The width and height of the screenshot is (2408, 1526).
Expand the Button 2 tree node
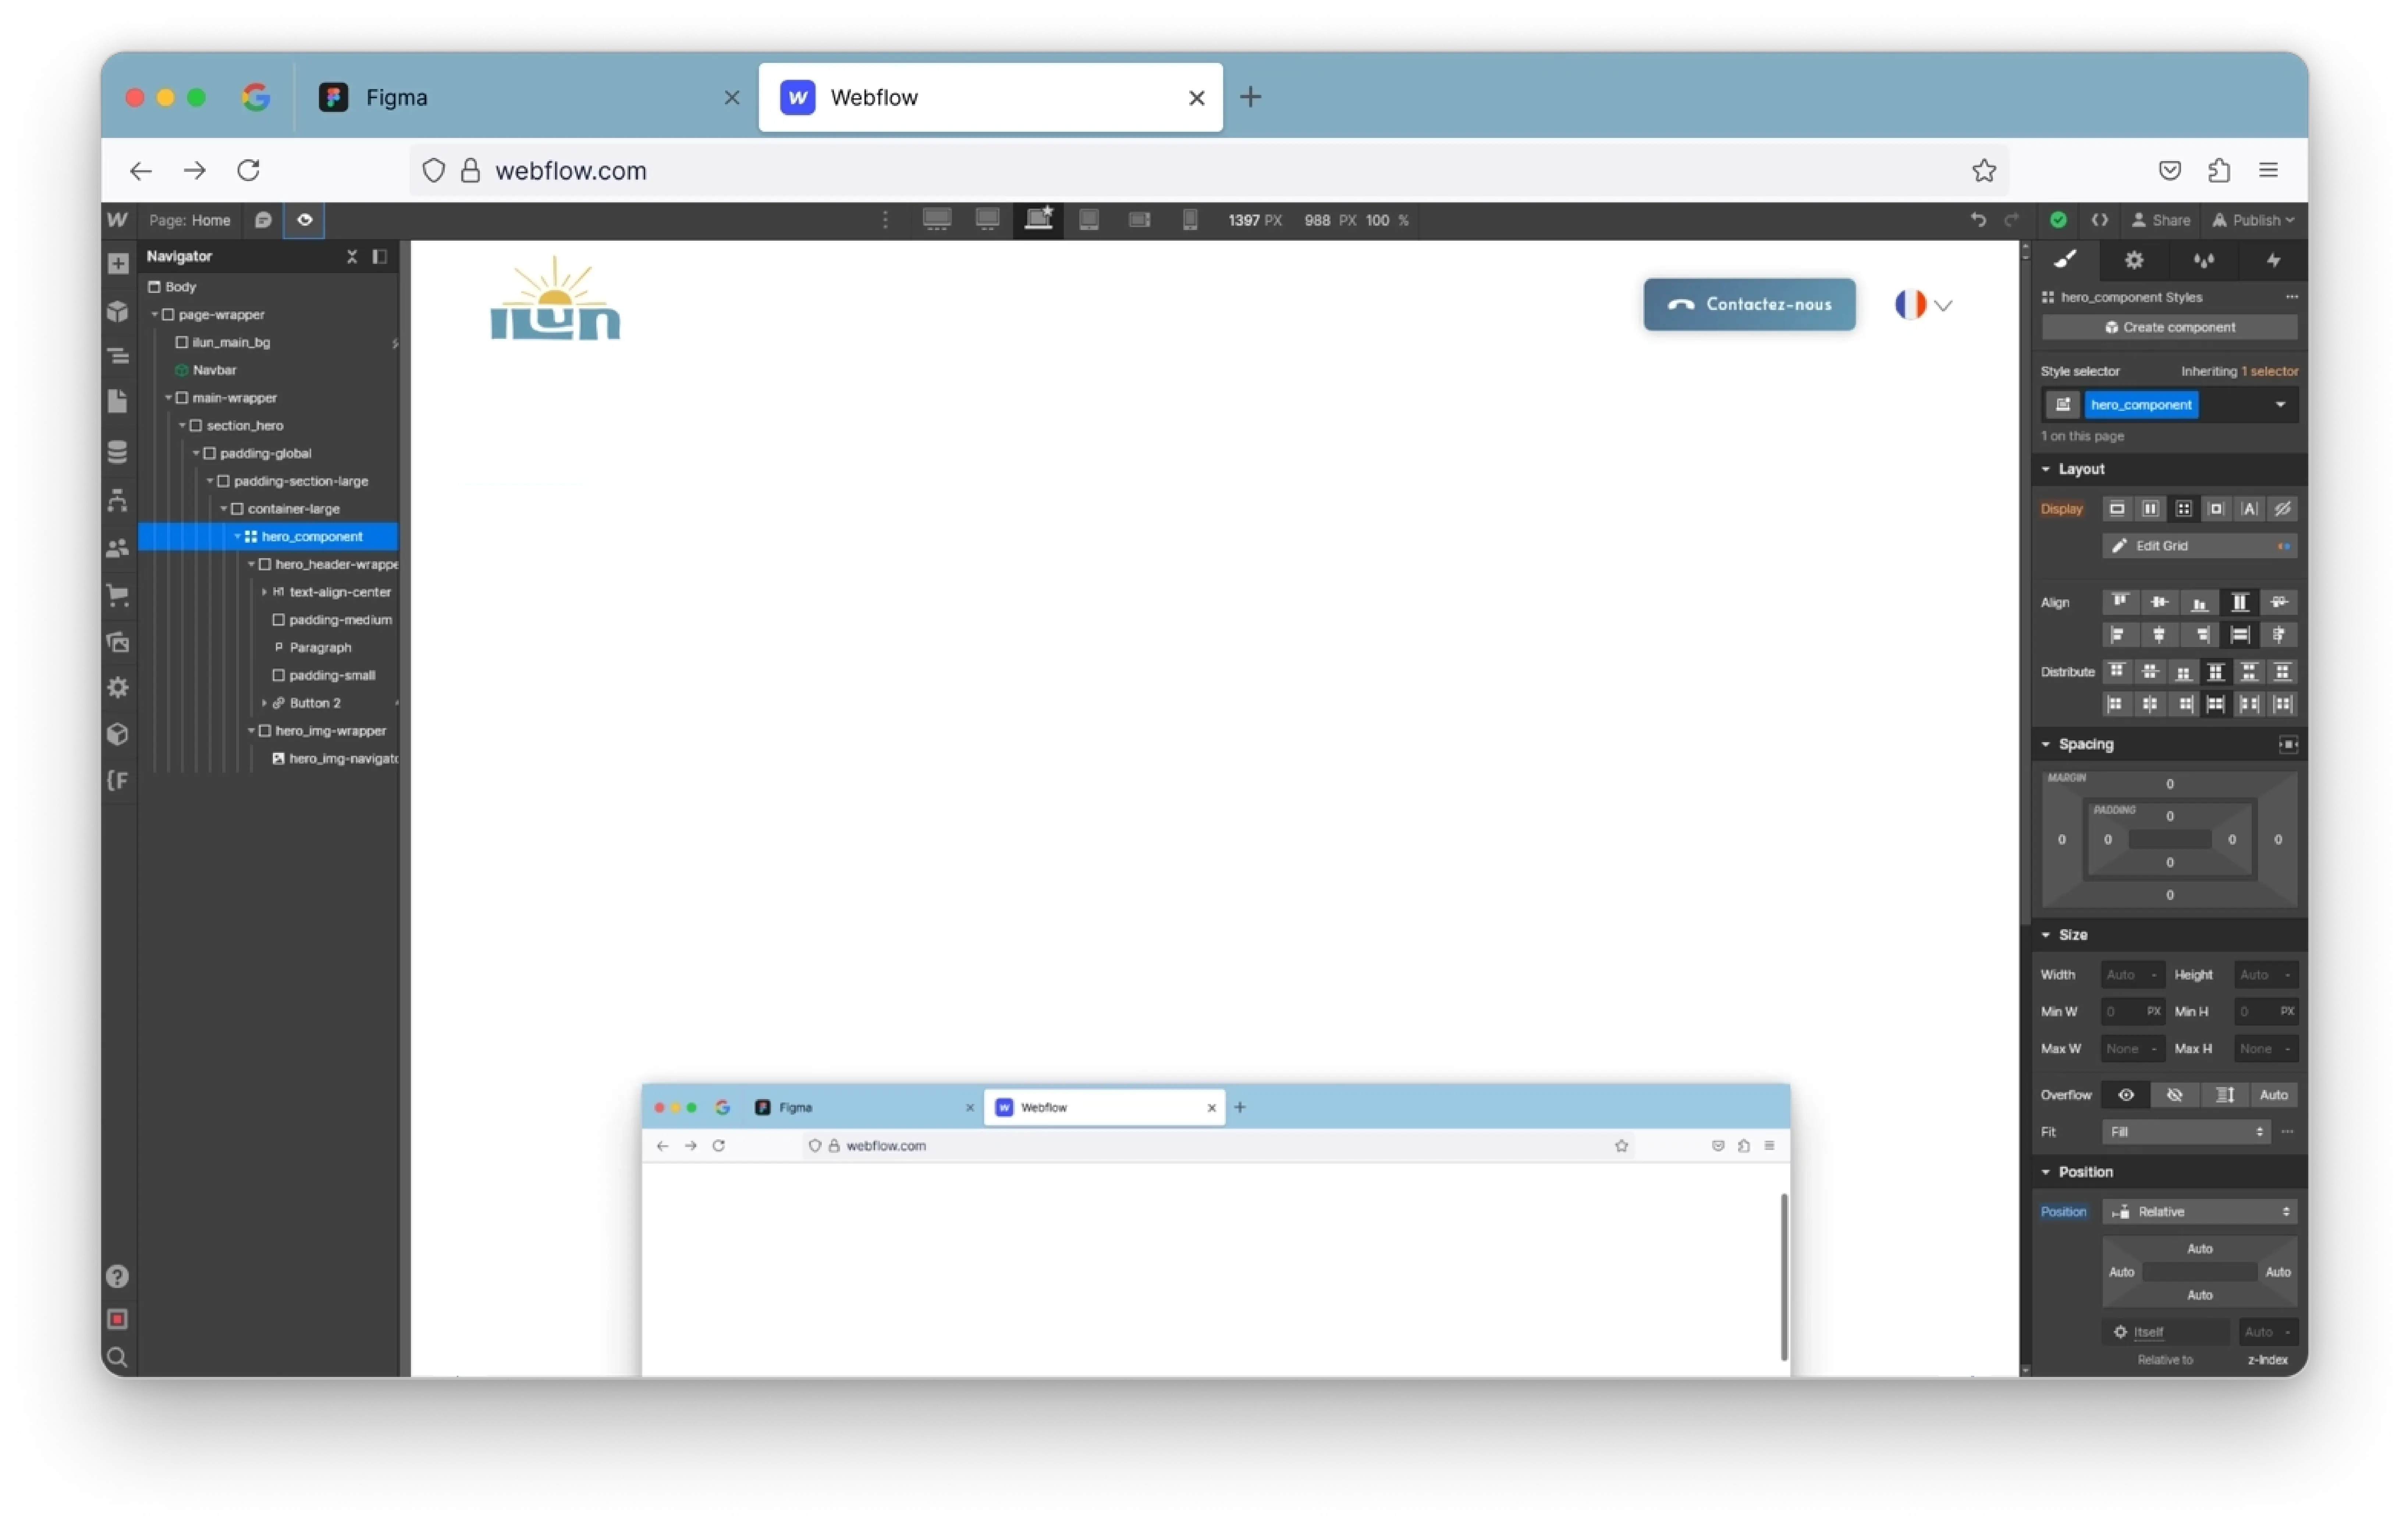[x=264, y=703]
